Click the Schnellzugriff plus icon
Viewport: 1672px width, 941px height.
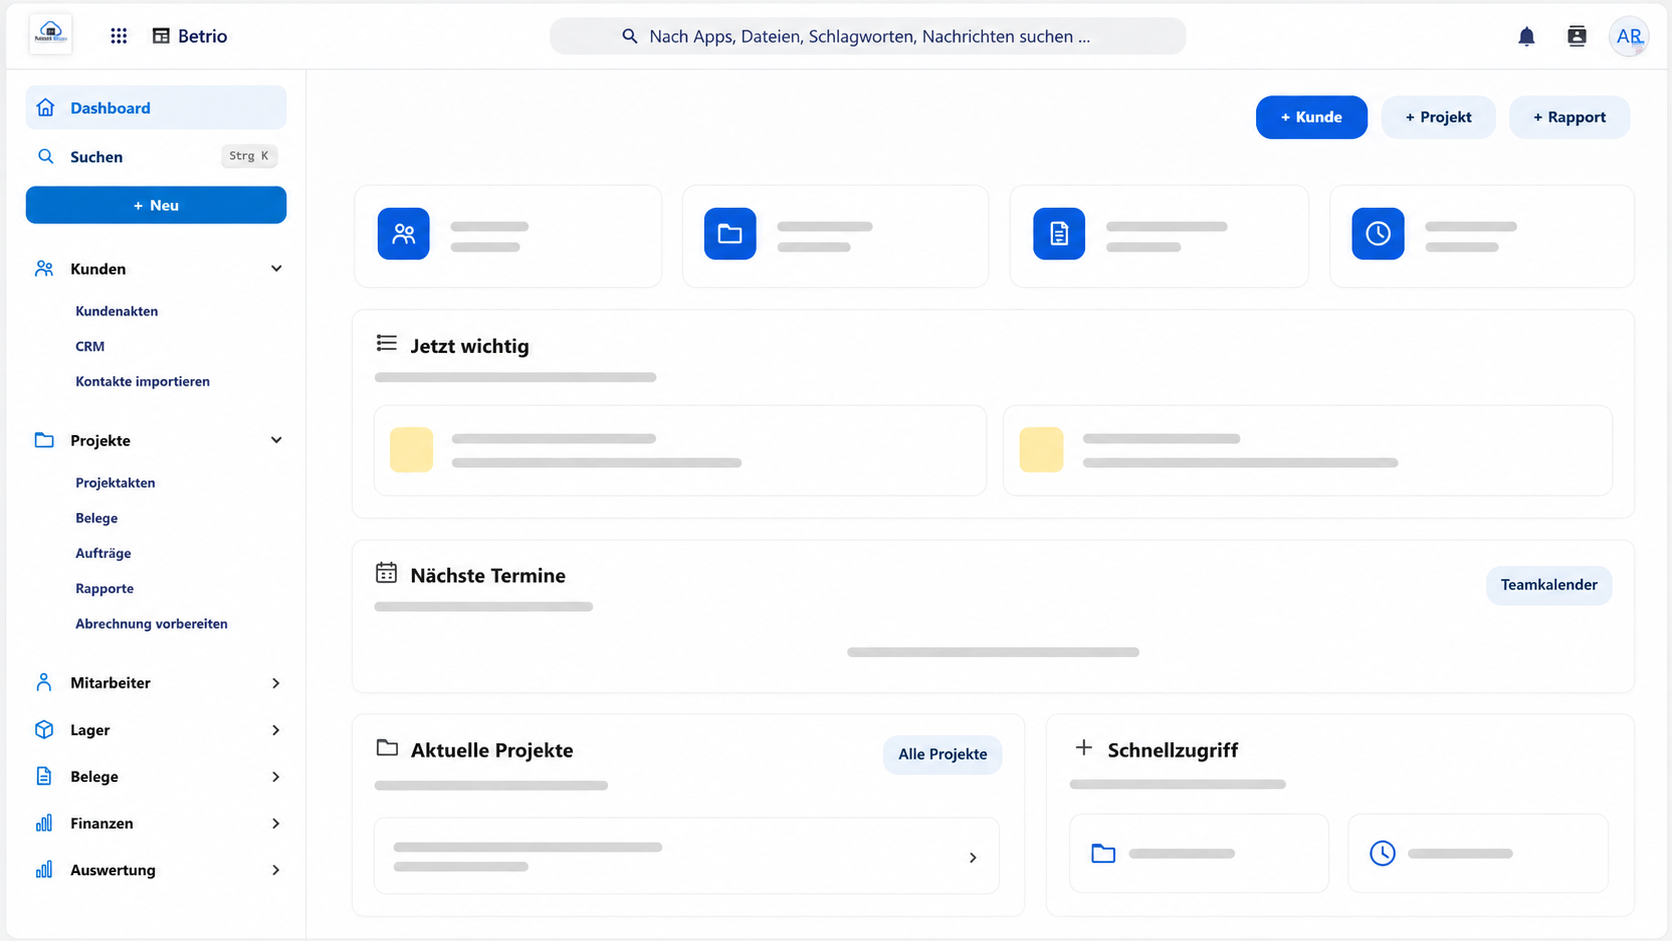[1083, 748]
